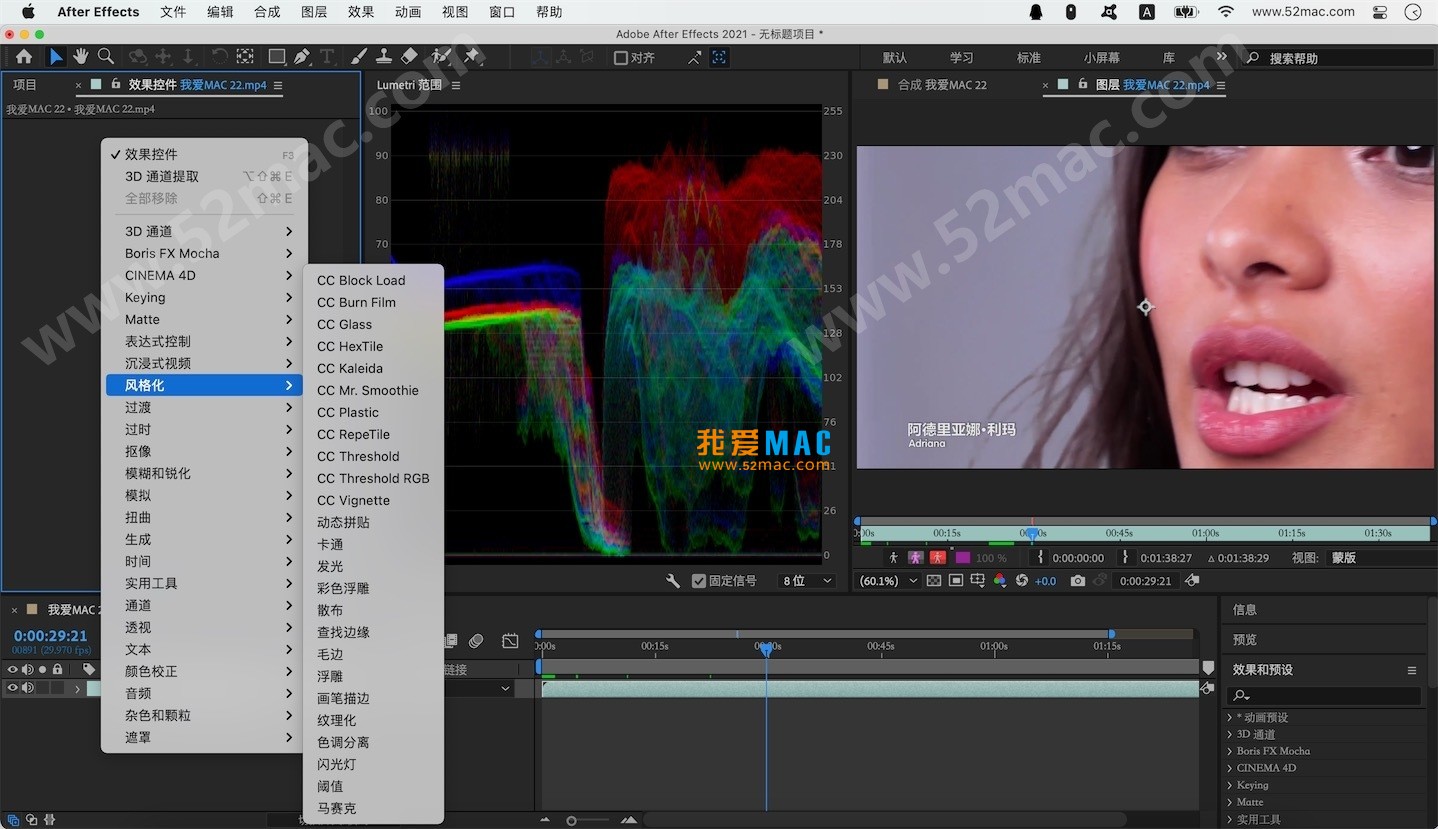Select the Puppet Pin tool
The width and height of the screenshot is (1438, 829).
(472, 57)
